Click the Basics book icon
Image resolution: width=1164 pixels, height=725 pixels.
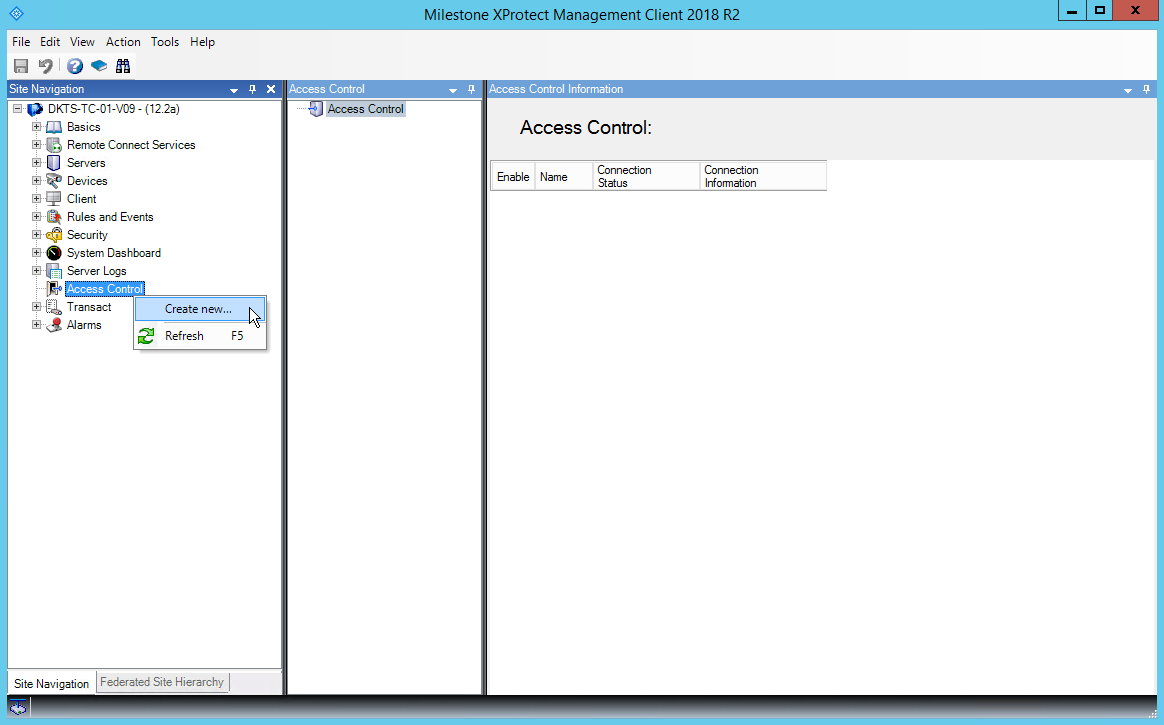click(53, 127)
